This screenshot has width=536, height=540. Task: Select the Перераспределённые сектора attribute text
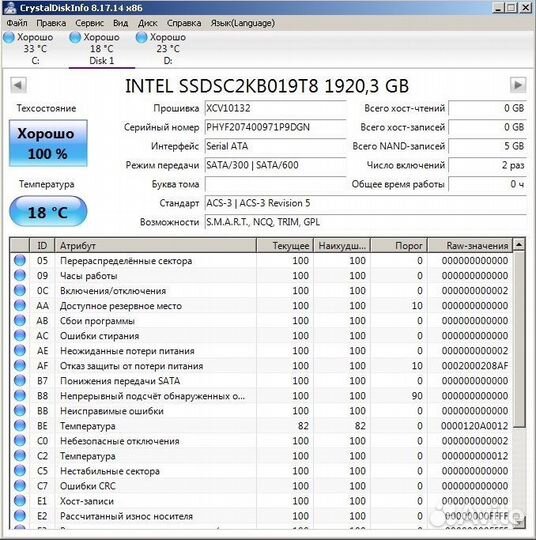tap(126, 261)
